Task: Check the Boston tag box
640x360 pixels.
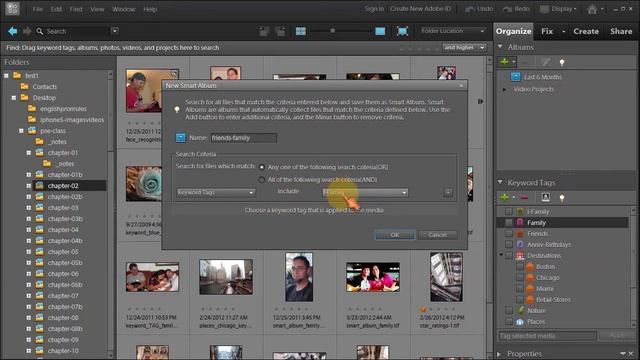Action: point(520,267)
